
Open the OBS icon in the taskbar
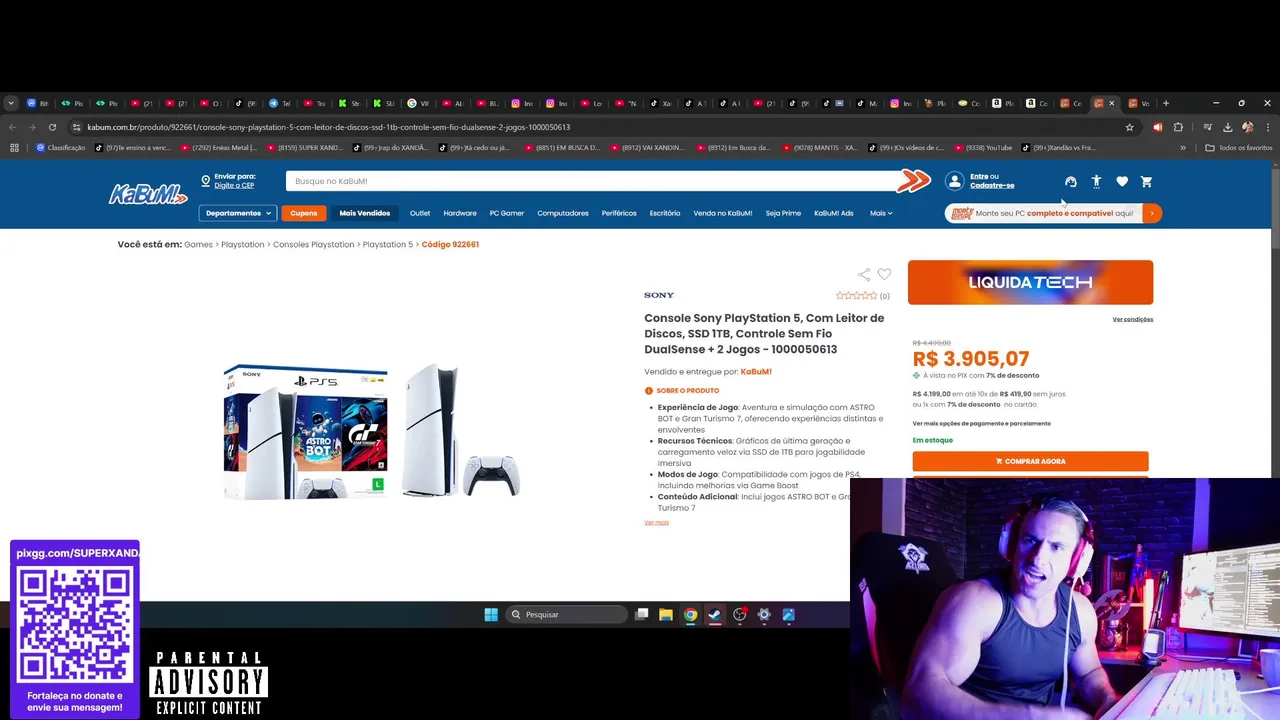tap(740, 614)
